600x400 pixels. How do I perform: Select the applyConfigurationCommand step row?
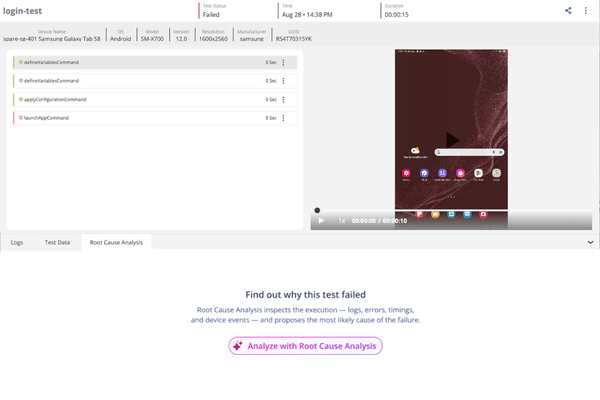[x=155, y=100]
